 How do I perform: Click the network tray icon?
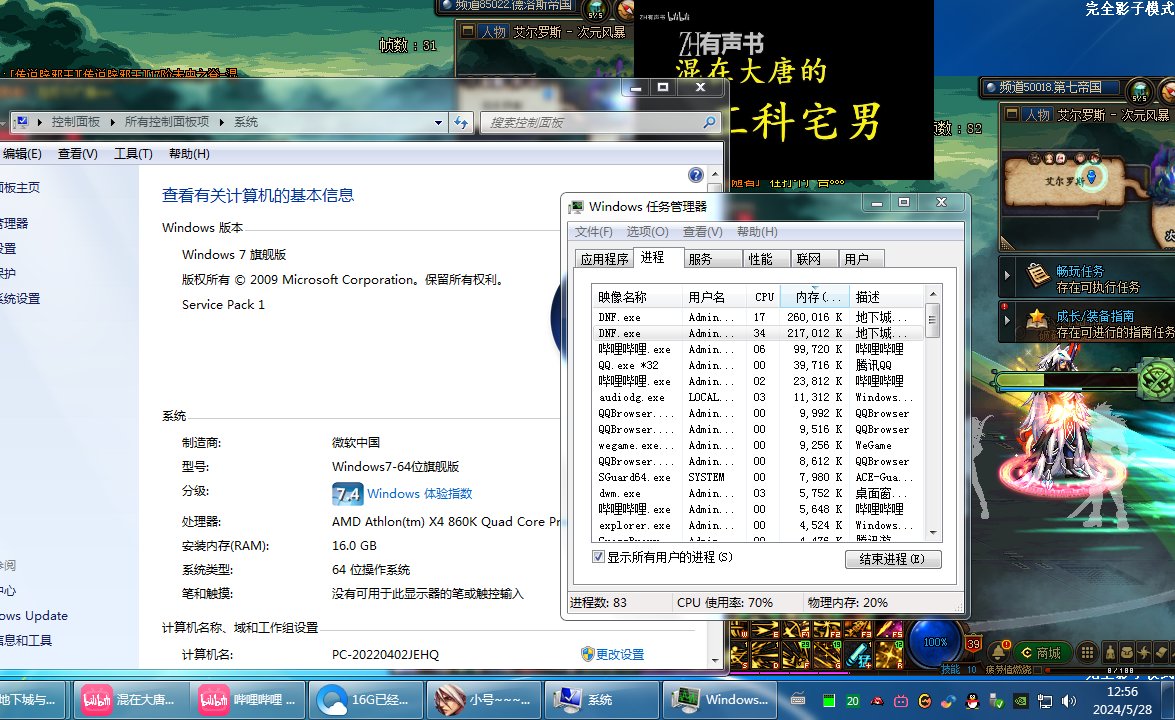(1045, 701)
